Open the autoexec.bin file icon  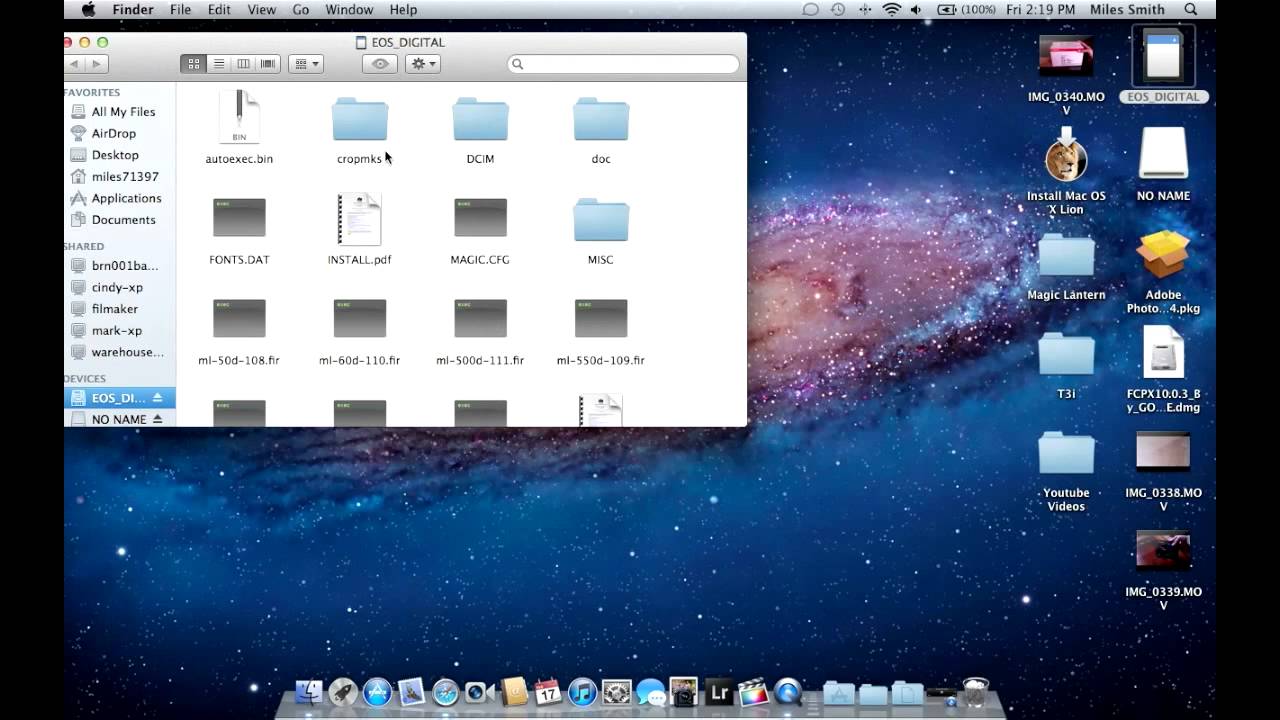(x=239, y=118)
